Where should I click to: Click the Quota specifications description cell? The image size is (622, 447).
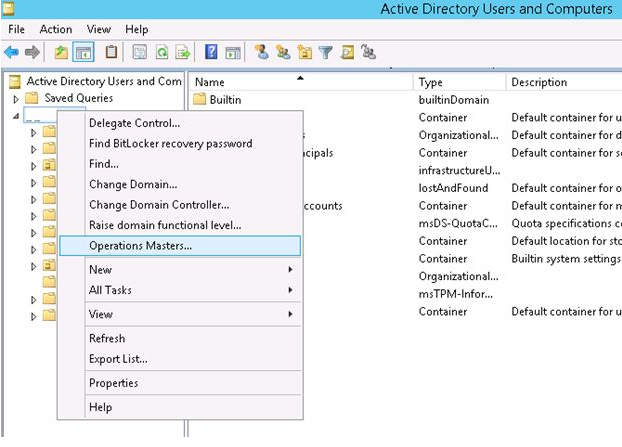[566, 223]
